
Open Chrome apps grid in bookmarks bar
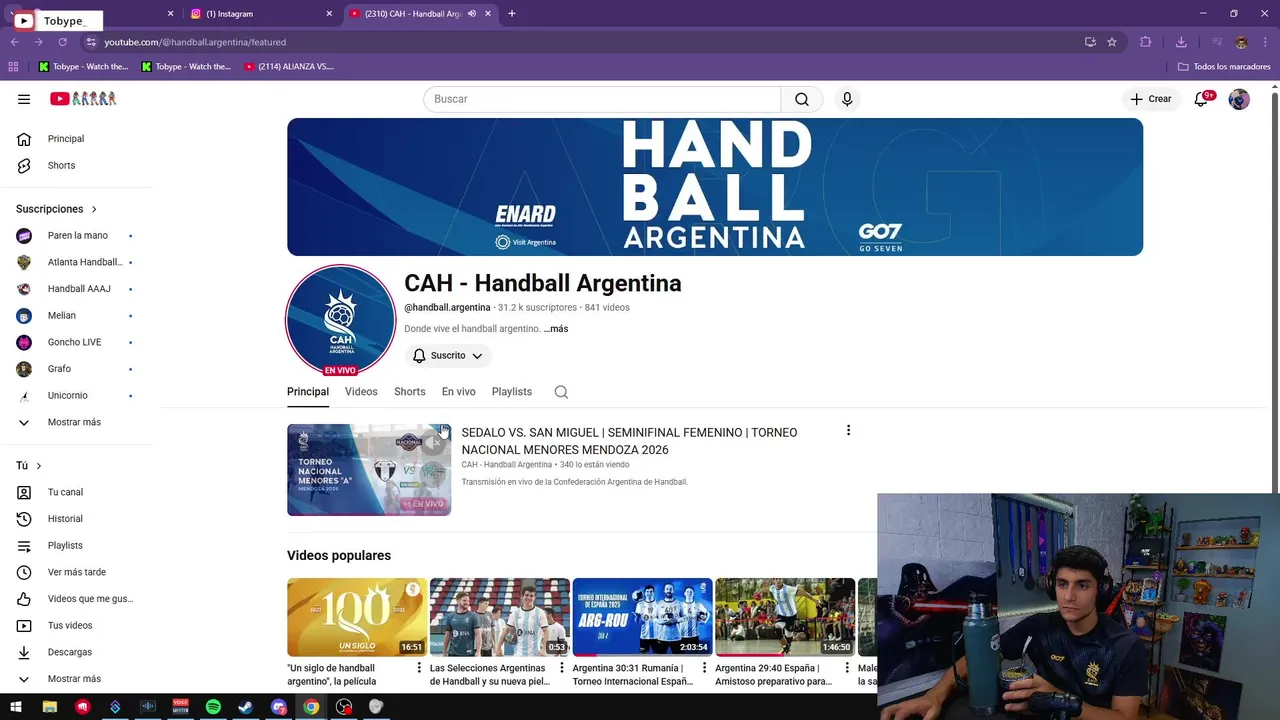pos(13,67)
